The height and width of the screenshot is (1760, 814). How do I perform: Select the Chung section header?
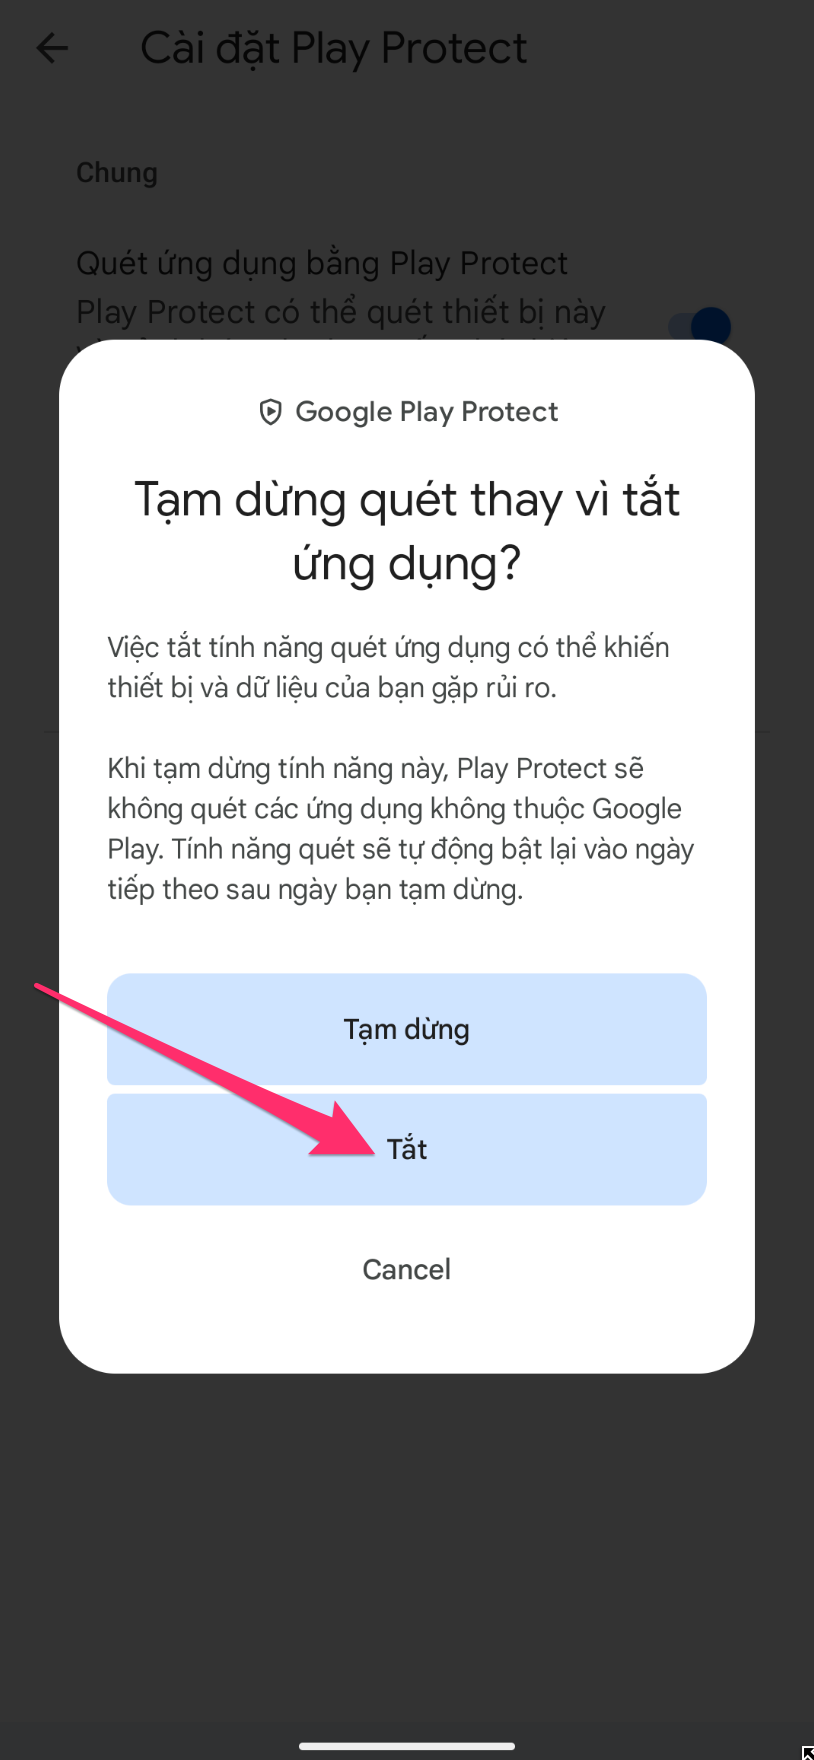point(117,173)
